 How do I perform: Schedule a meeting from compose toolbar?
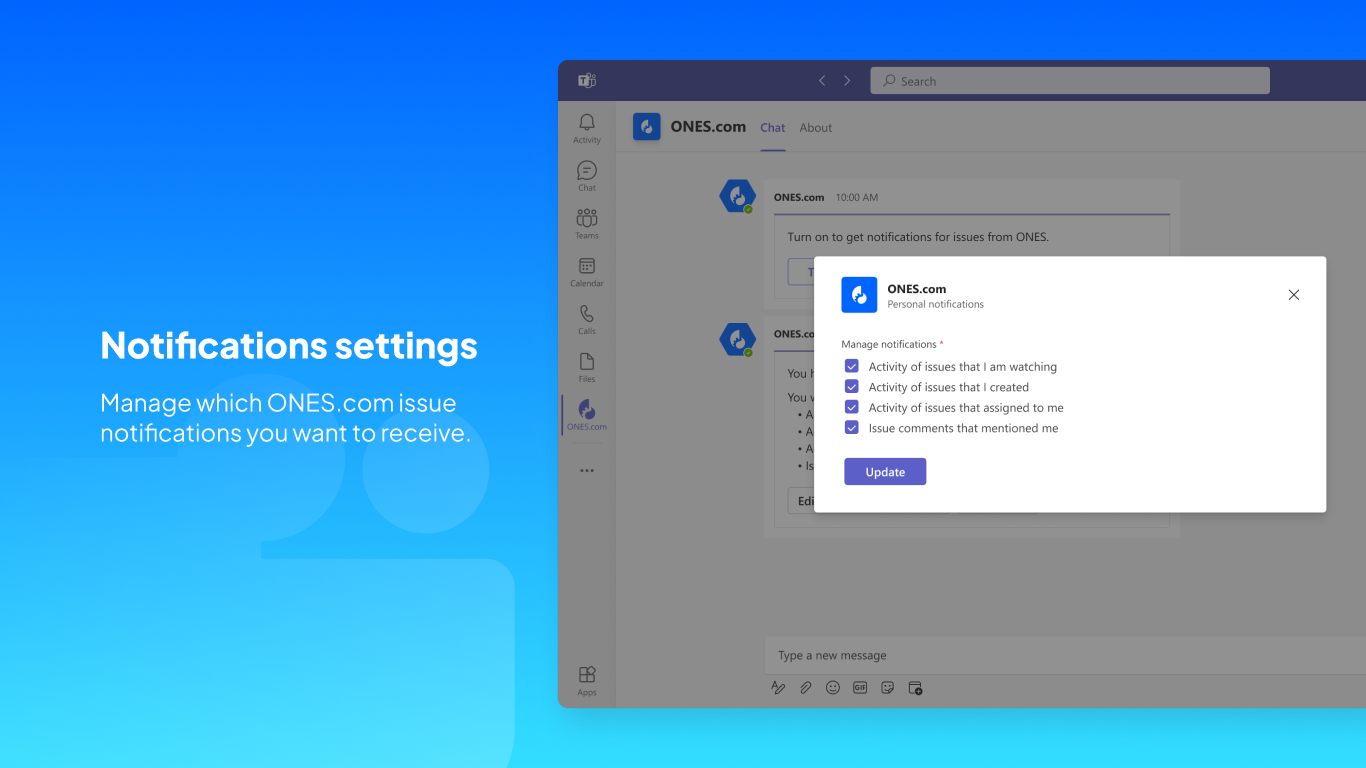point(915,688)
